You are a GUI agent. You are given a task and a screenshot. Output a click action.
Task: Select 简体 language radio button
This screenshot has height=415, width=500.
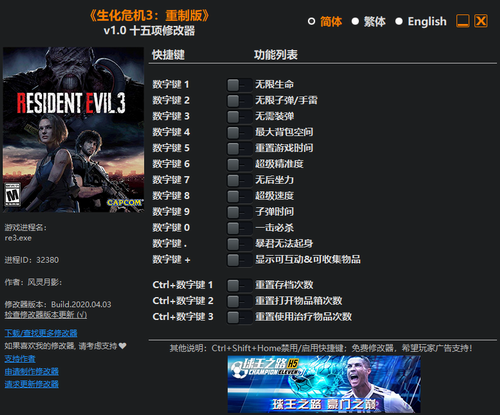pyautogui.click(x=311, y=22)
